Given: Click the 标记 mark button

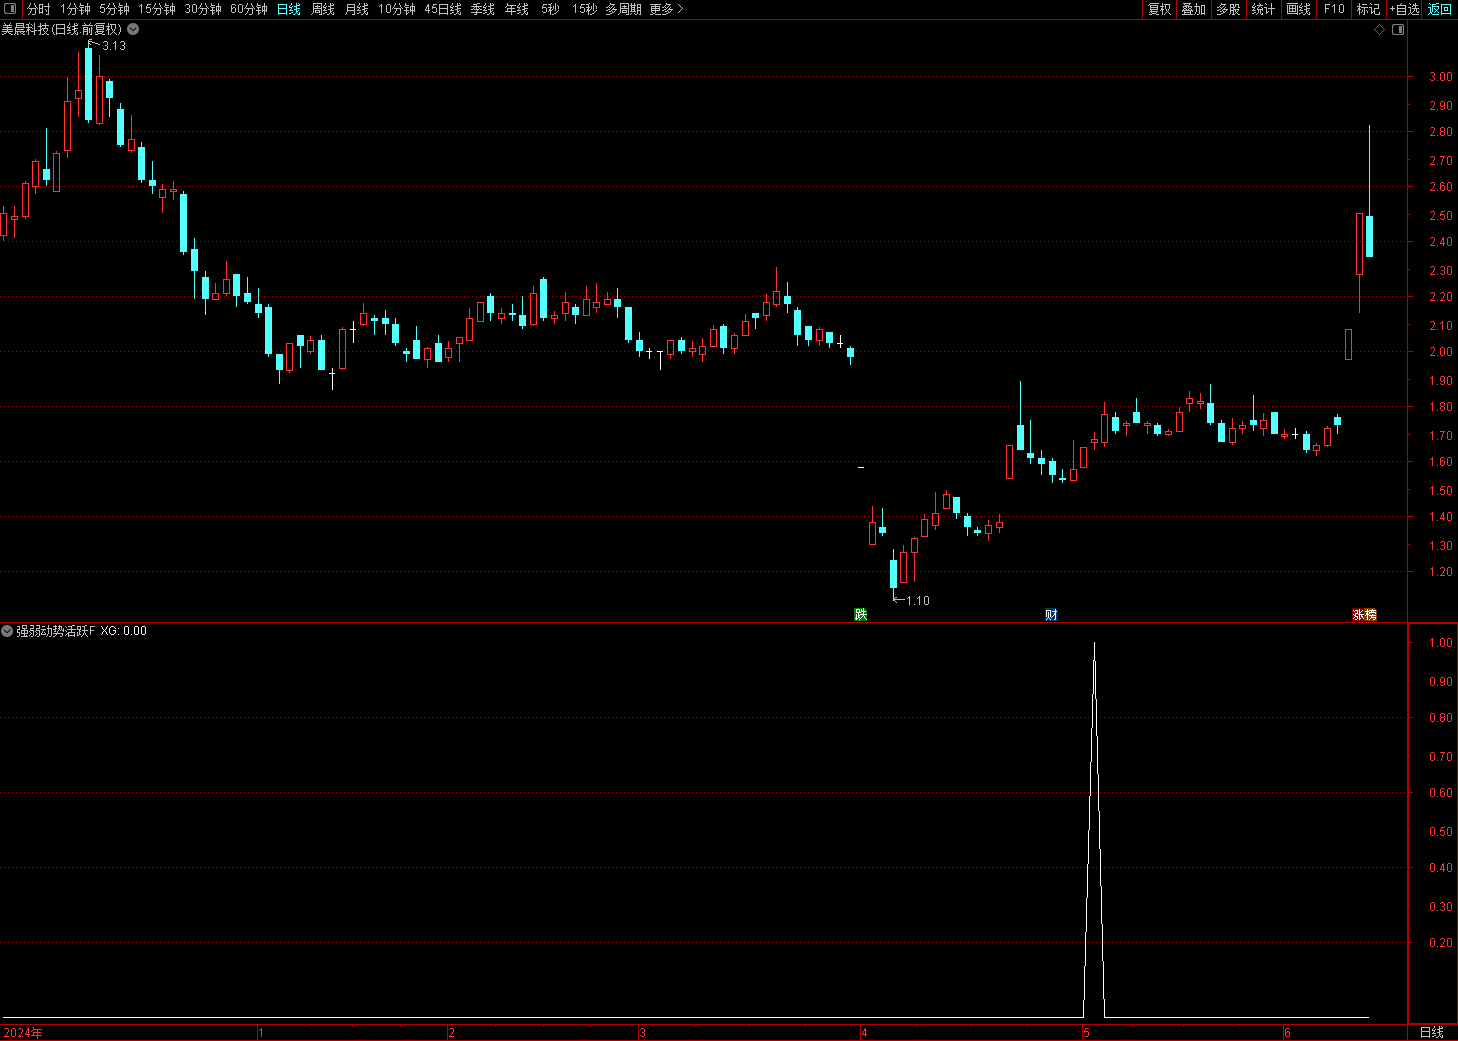Looking at the screenshot, I should pos(1368,9).
